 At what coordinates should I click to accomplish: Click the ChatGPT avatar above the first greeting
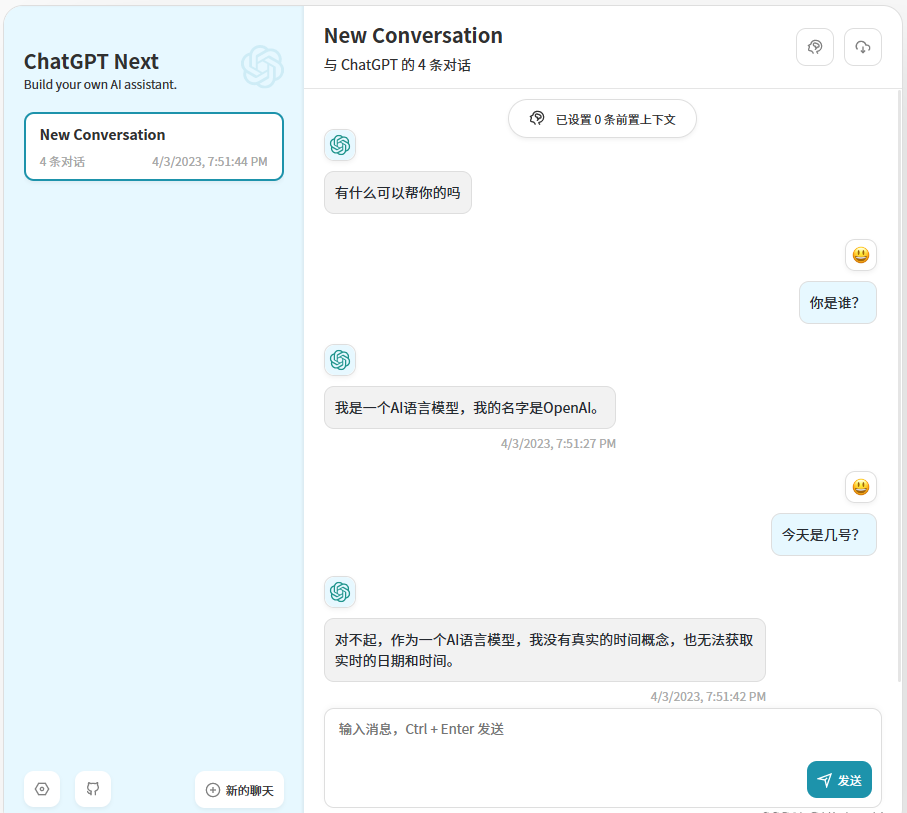[339, 145]
